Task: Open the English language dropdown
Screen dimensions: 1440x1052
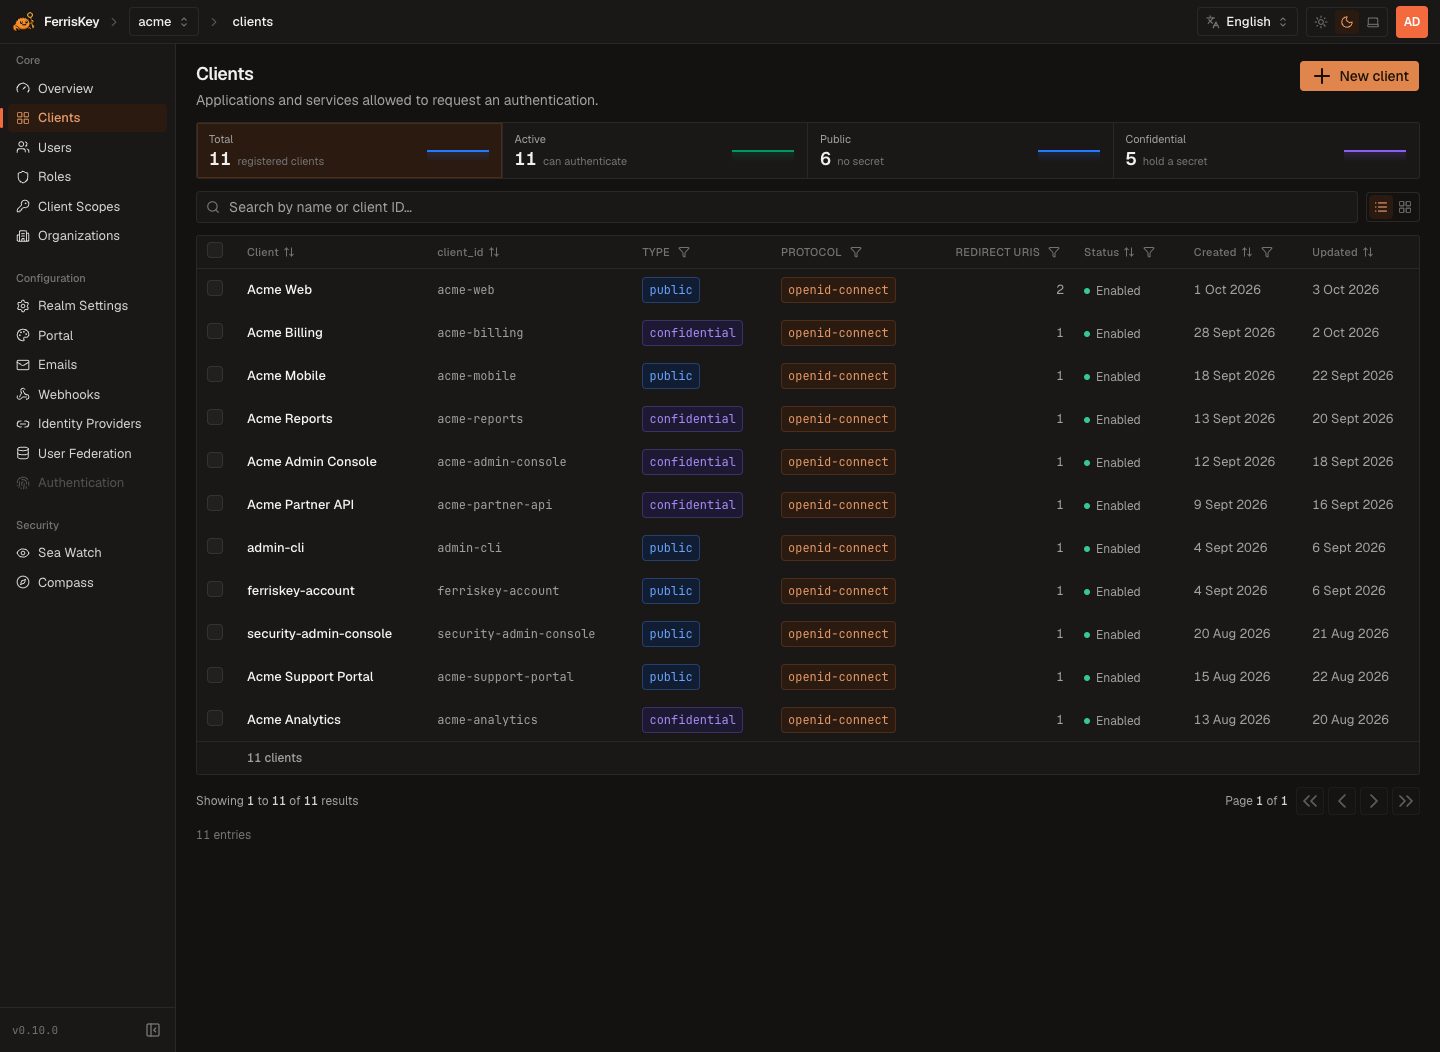Action: (1247, 22)
